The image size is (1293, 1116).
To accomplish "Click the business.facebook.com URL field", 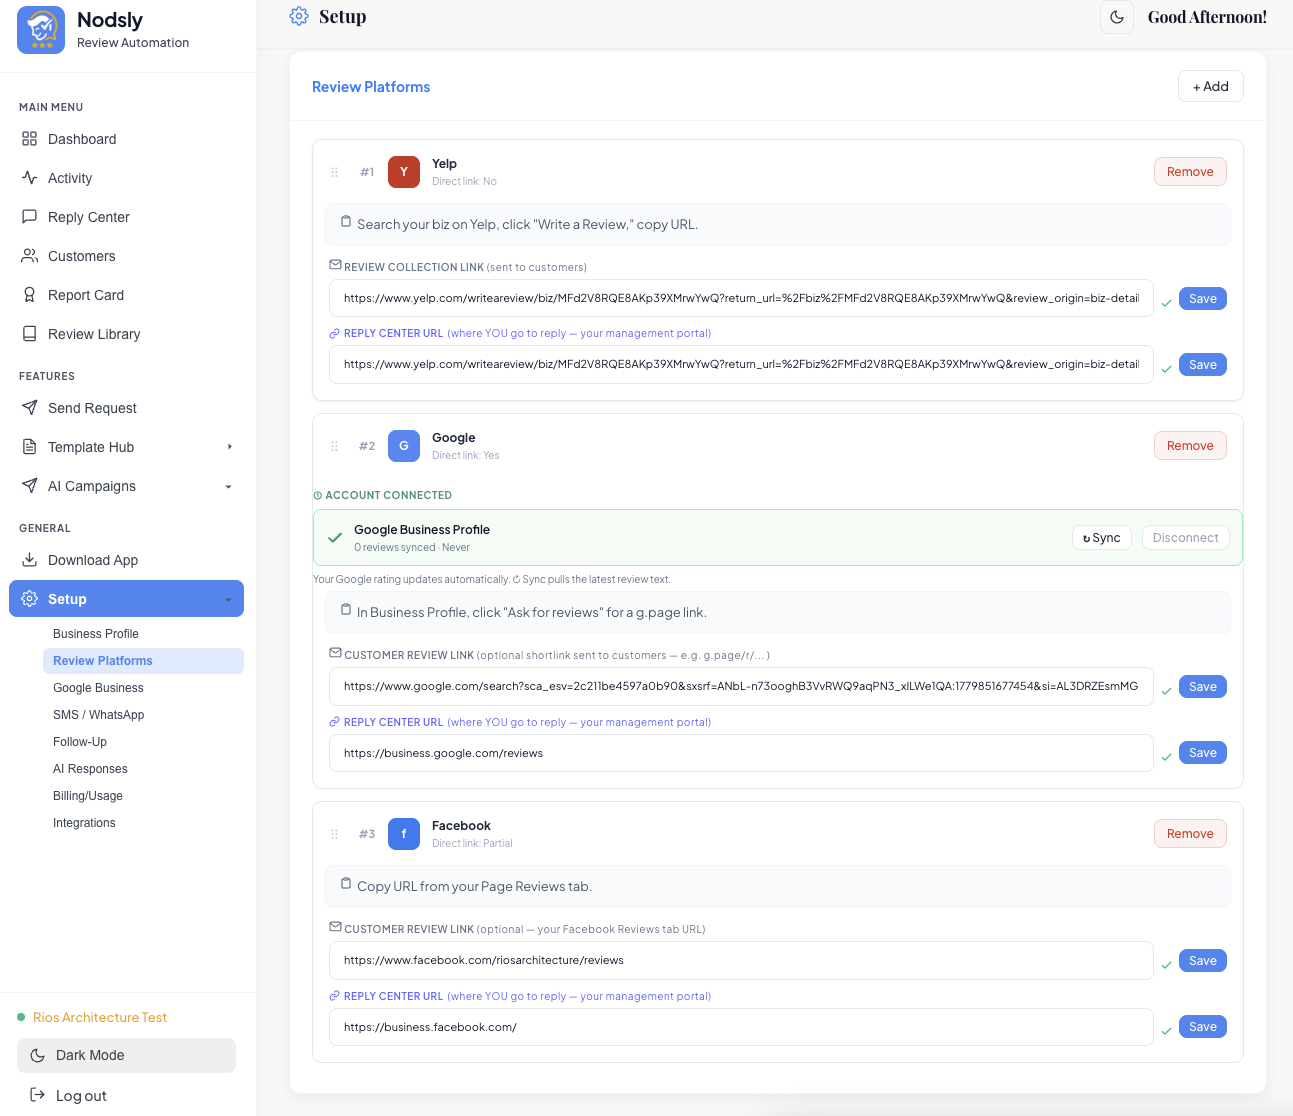I will coord(741,1027).
